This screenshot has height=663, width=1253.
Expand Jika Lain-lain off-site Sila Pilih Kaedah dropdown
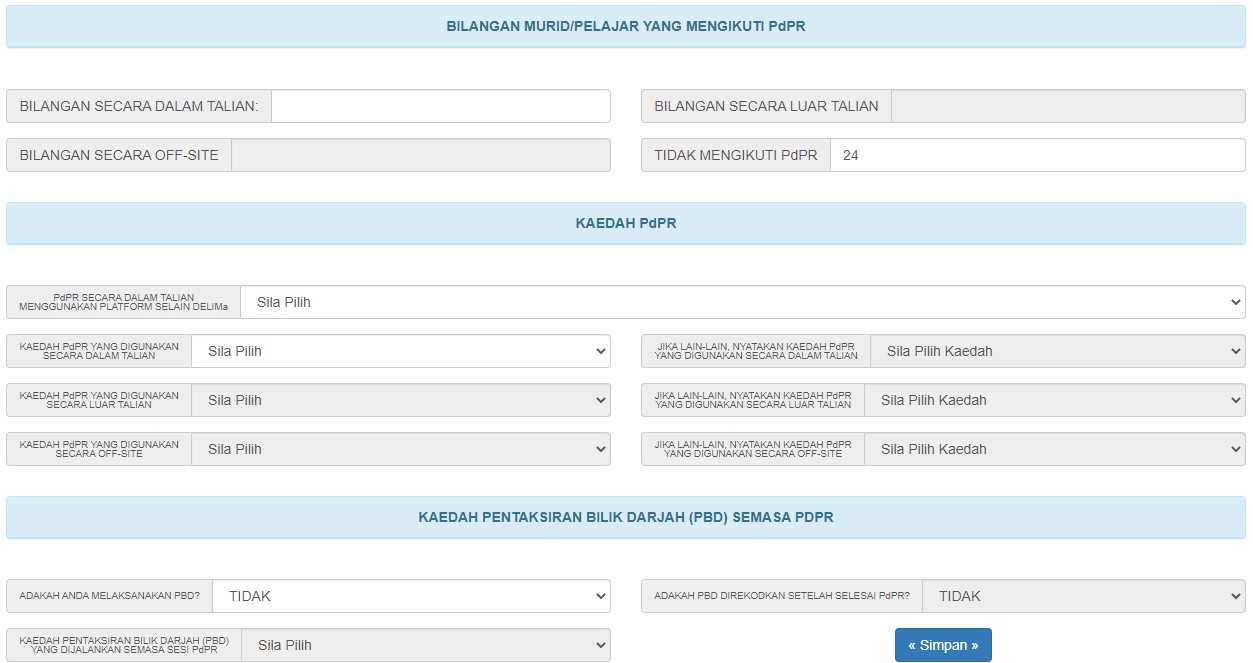click(x=1054, y=449)
